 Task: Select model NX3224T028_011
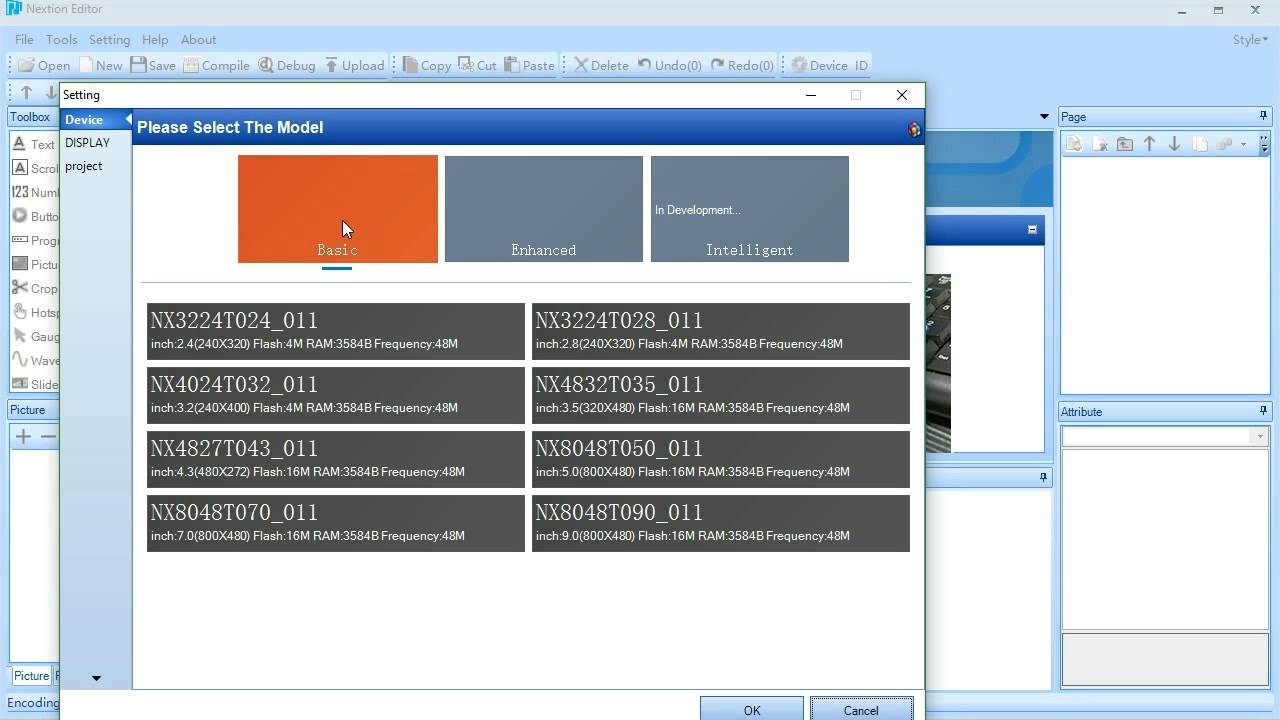pos(721,332)
